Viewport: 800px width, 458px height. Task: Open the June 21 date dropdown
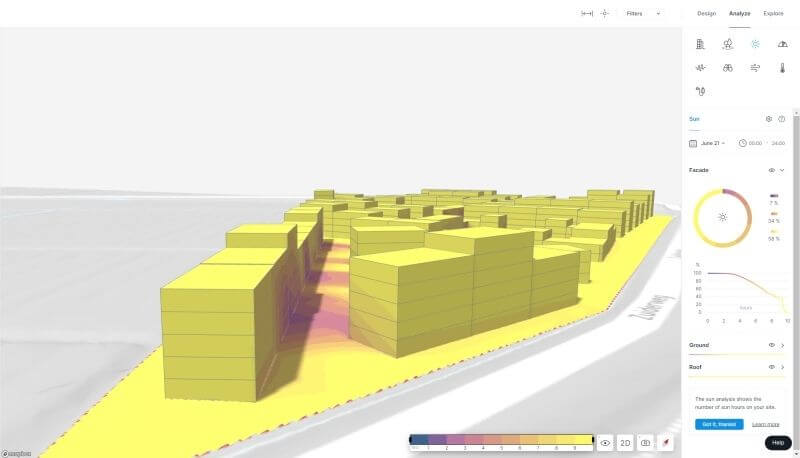tap(712, 143)
